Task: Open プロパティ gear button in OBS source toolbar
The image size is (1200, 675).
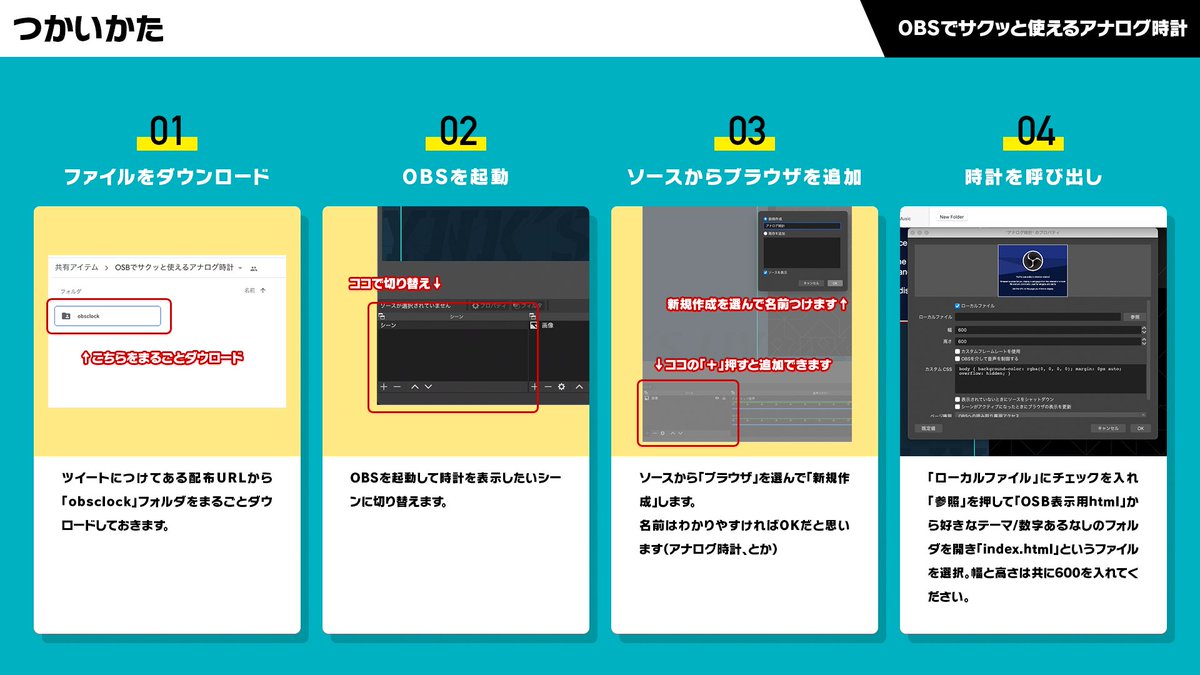Action: point(489,306)
